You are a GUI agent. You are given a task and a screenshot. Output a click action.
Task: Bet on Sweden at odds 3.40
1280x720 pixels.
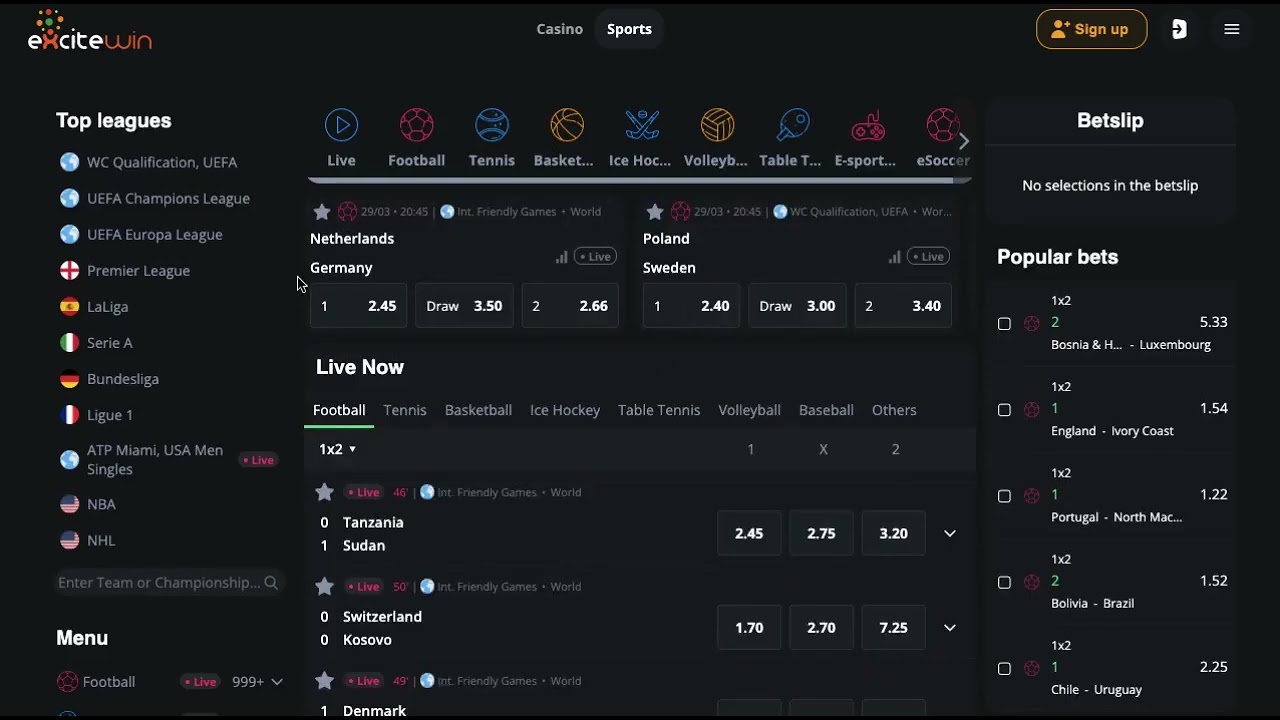tap(903, 306)
